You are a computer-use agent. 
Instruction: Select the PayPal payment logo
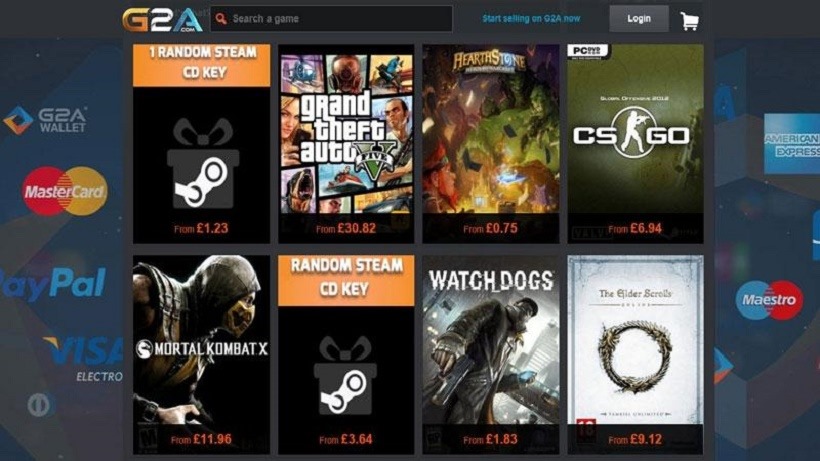coord(52,284)
